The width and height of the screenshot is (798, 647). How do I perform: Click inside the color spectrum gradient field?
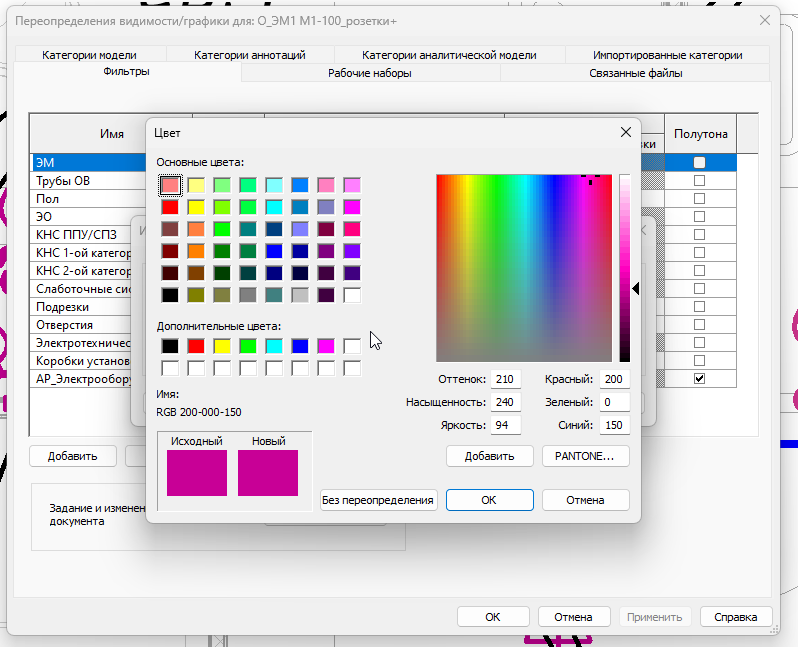(x=524, y=268)
